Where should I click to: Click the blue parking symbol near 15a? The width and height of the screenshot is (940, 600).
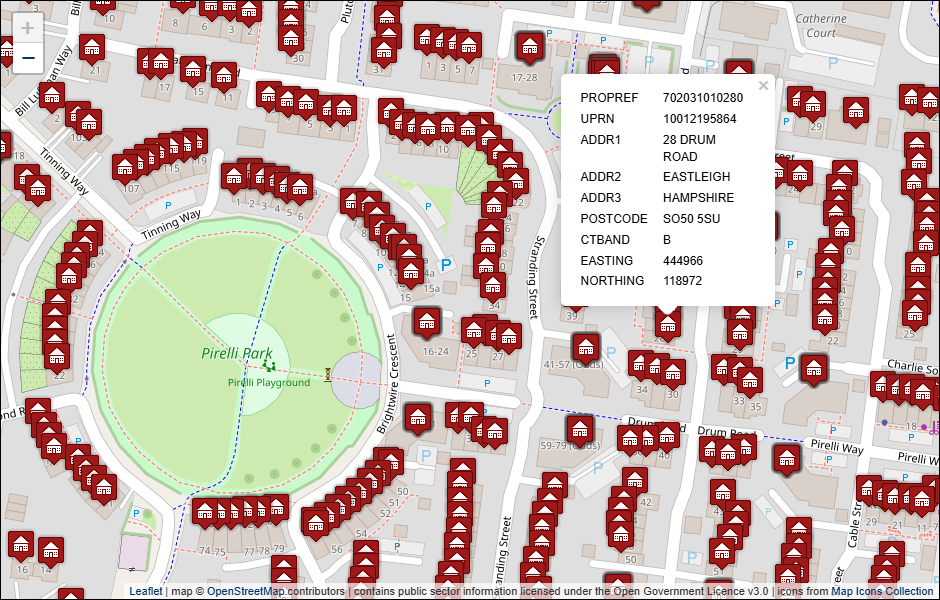click(x=446, y=265)
